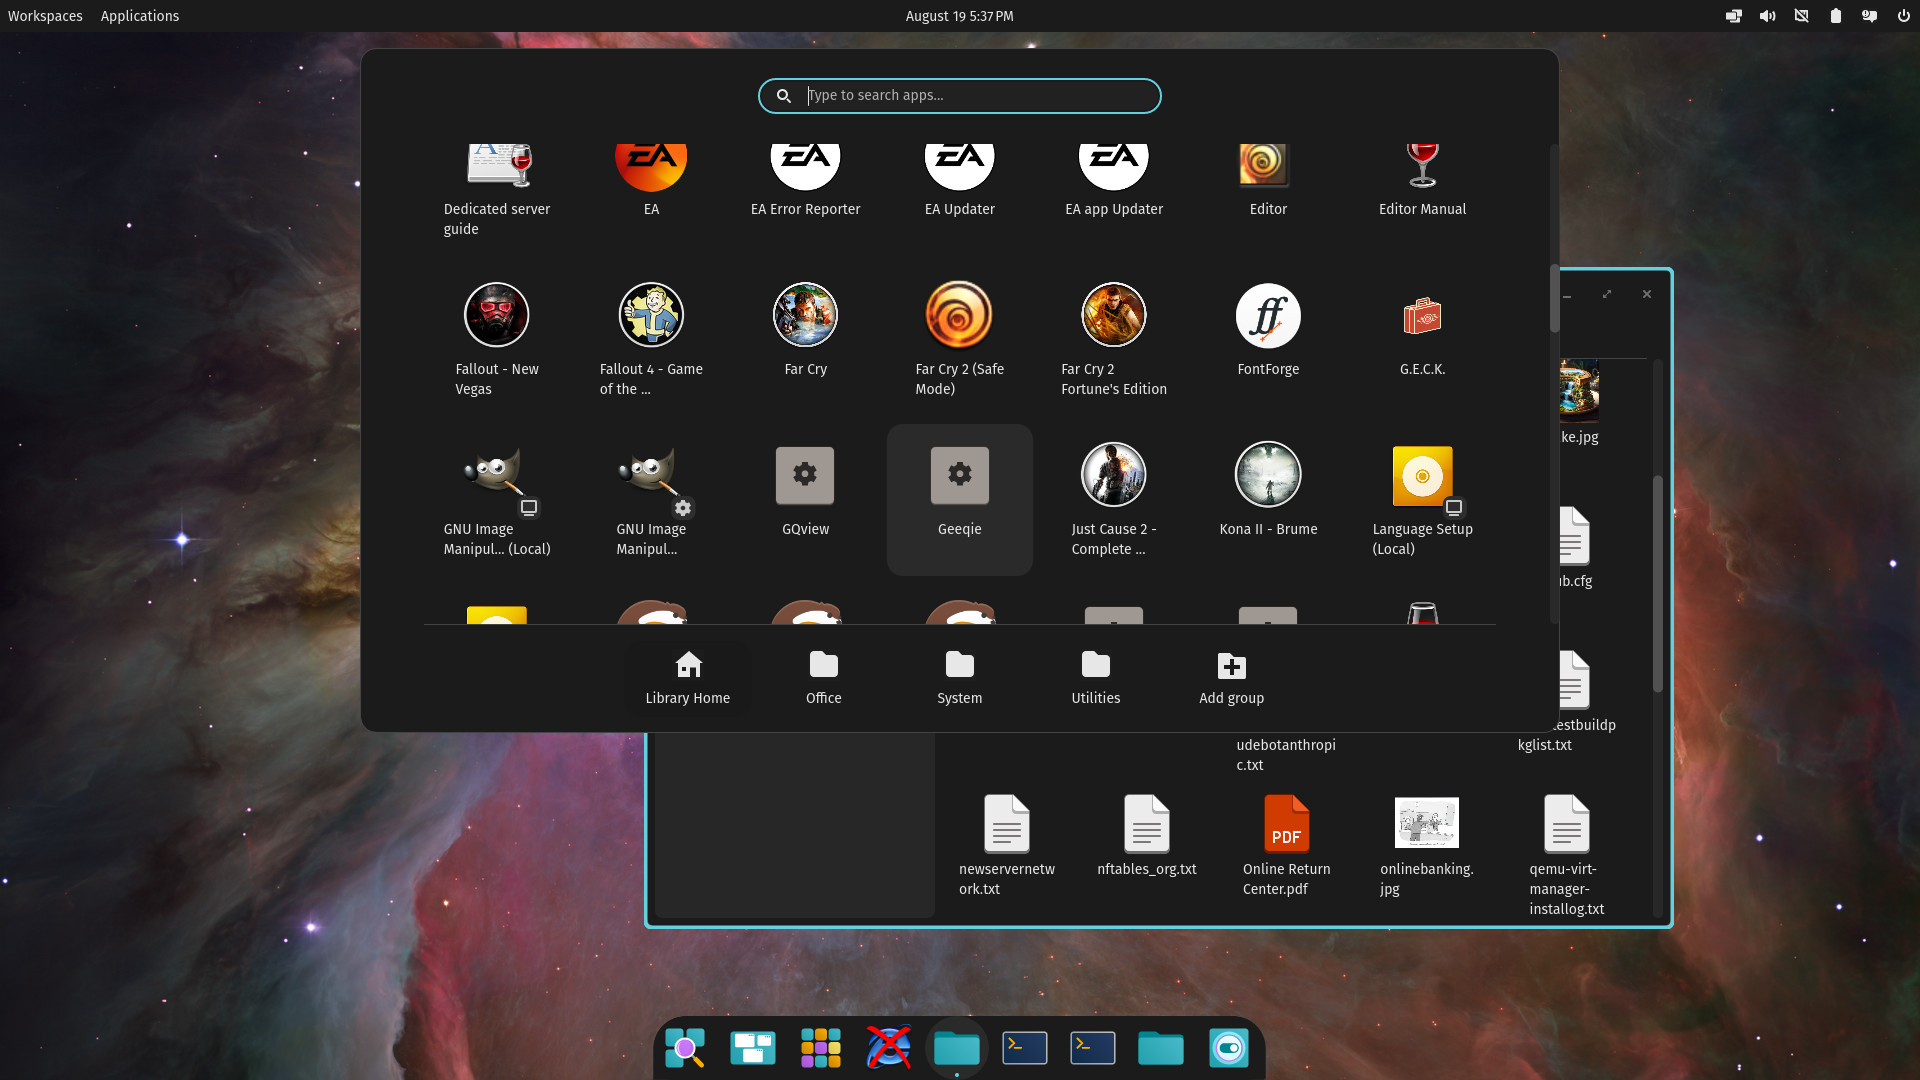This screenshot has height=1080, width=1920.
Task: Open EA app Updater
Action: pyautogui.click(x=1113, y=180)
